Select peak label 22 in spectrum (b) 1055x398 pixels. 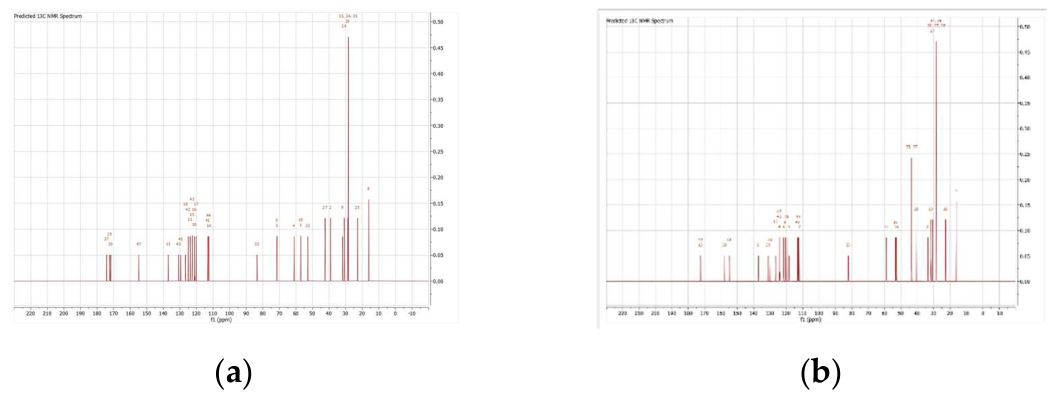pyautogui.click(x=848, y=245)
